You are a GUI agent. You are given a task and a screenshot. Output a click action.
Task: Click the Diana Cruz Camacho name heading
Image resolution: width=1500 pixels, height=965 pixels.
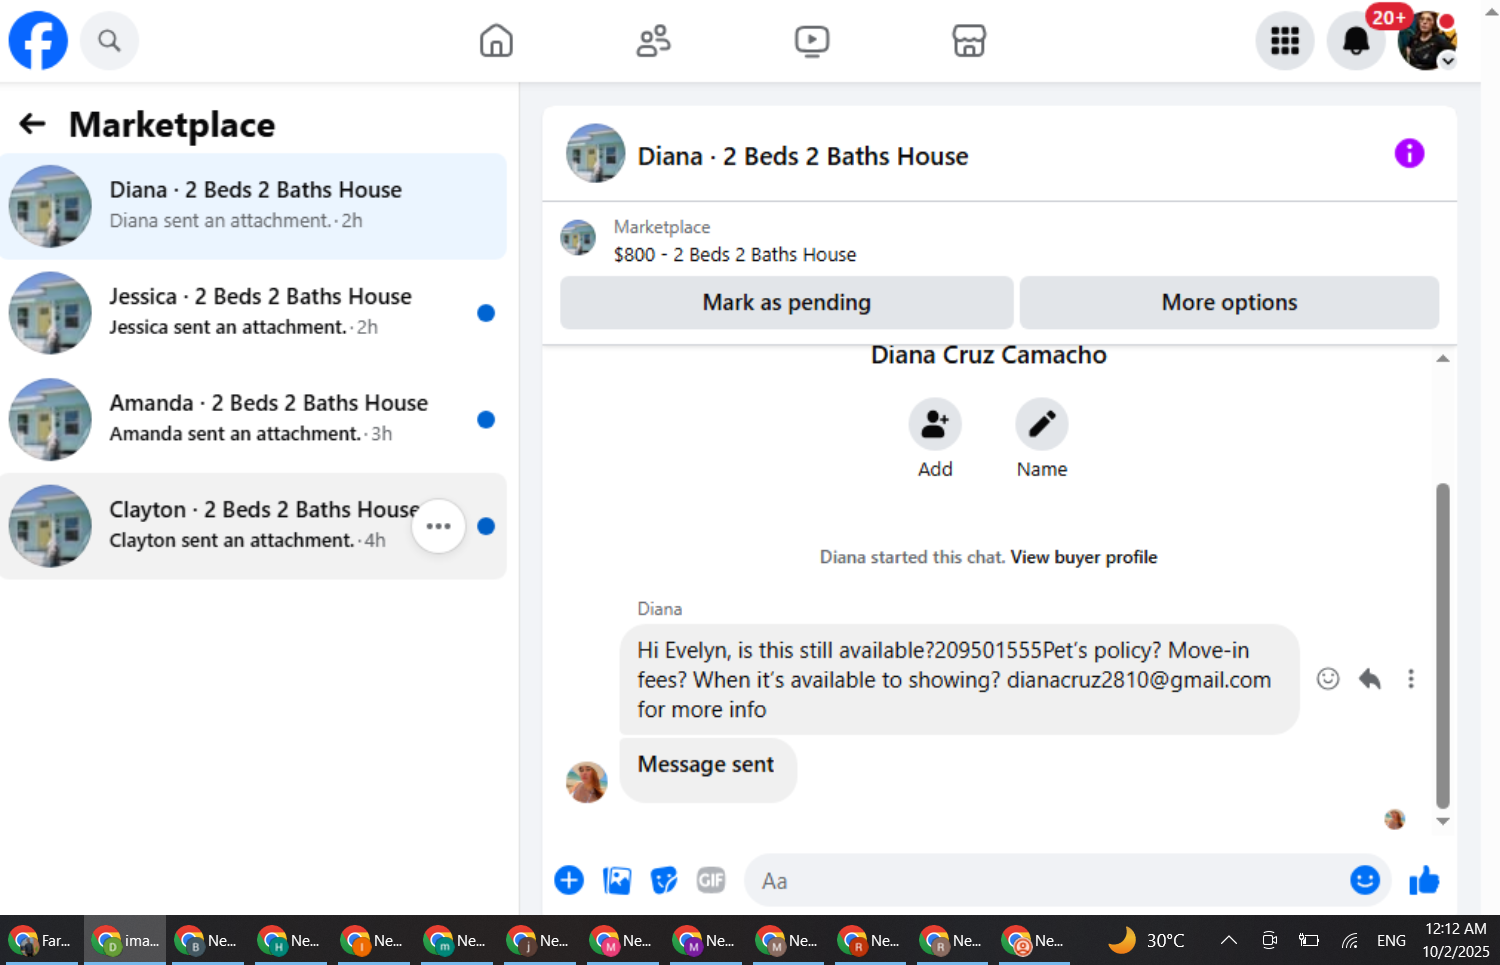[988, 355]
